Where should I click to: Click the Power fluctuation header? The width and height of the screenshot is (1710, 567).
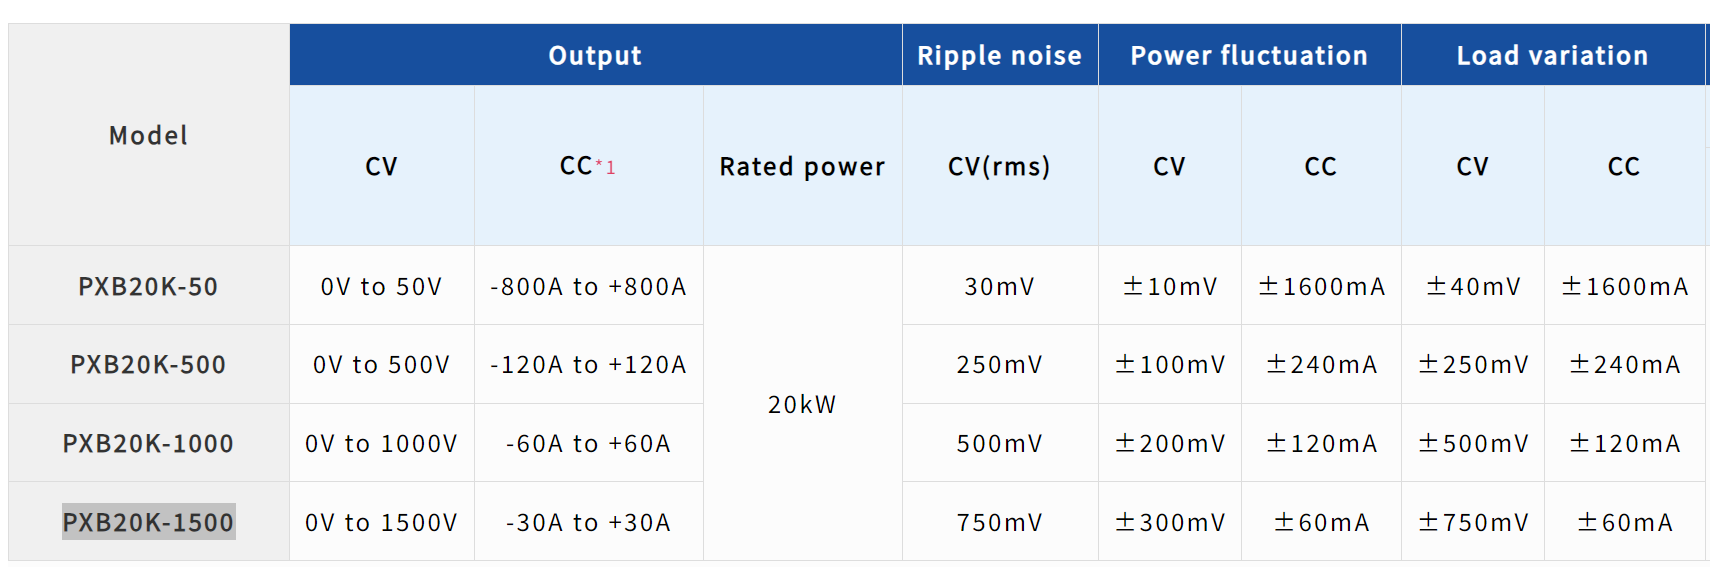[1249, 56]
